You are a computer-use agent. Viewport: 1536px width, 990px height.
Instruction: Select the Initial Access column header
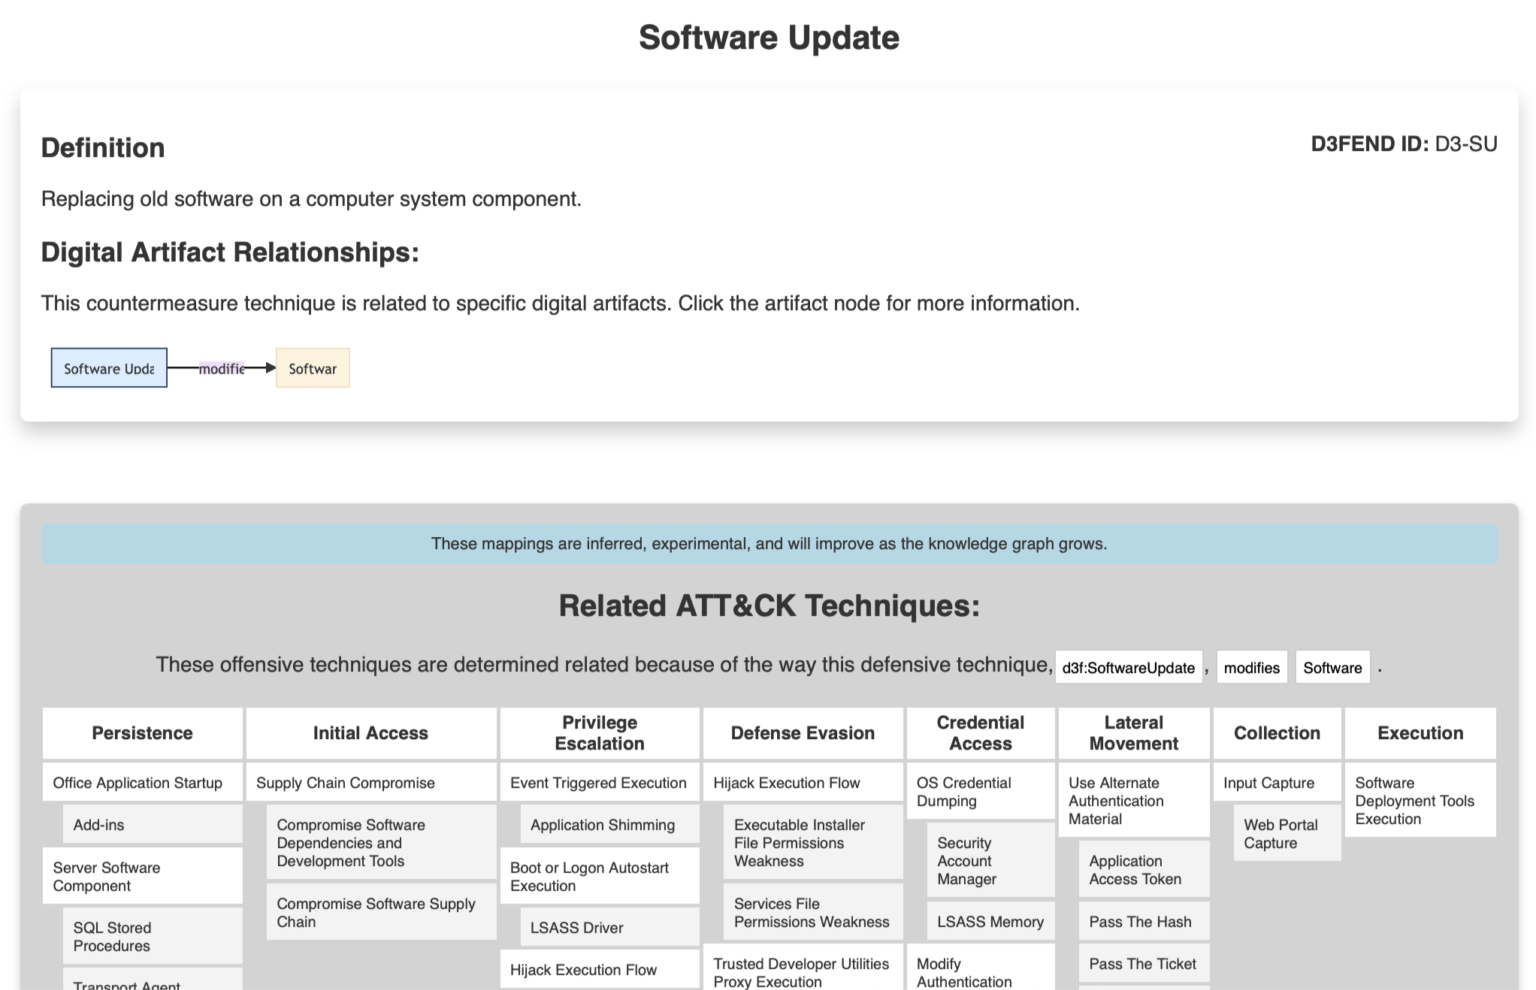point(370,733)
